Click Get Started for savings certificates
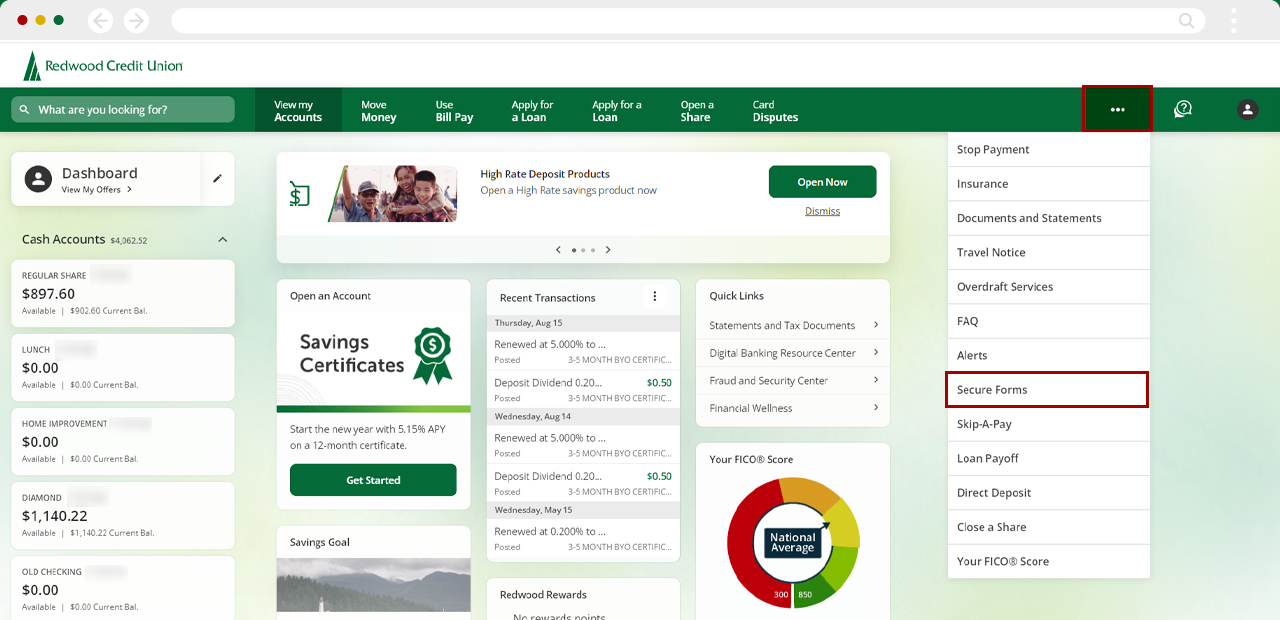 [373, 480]
